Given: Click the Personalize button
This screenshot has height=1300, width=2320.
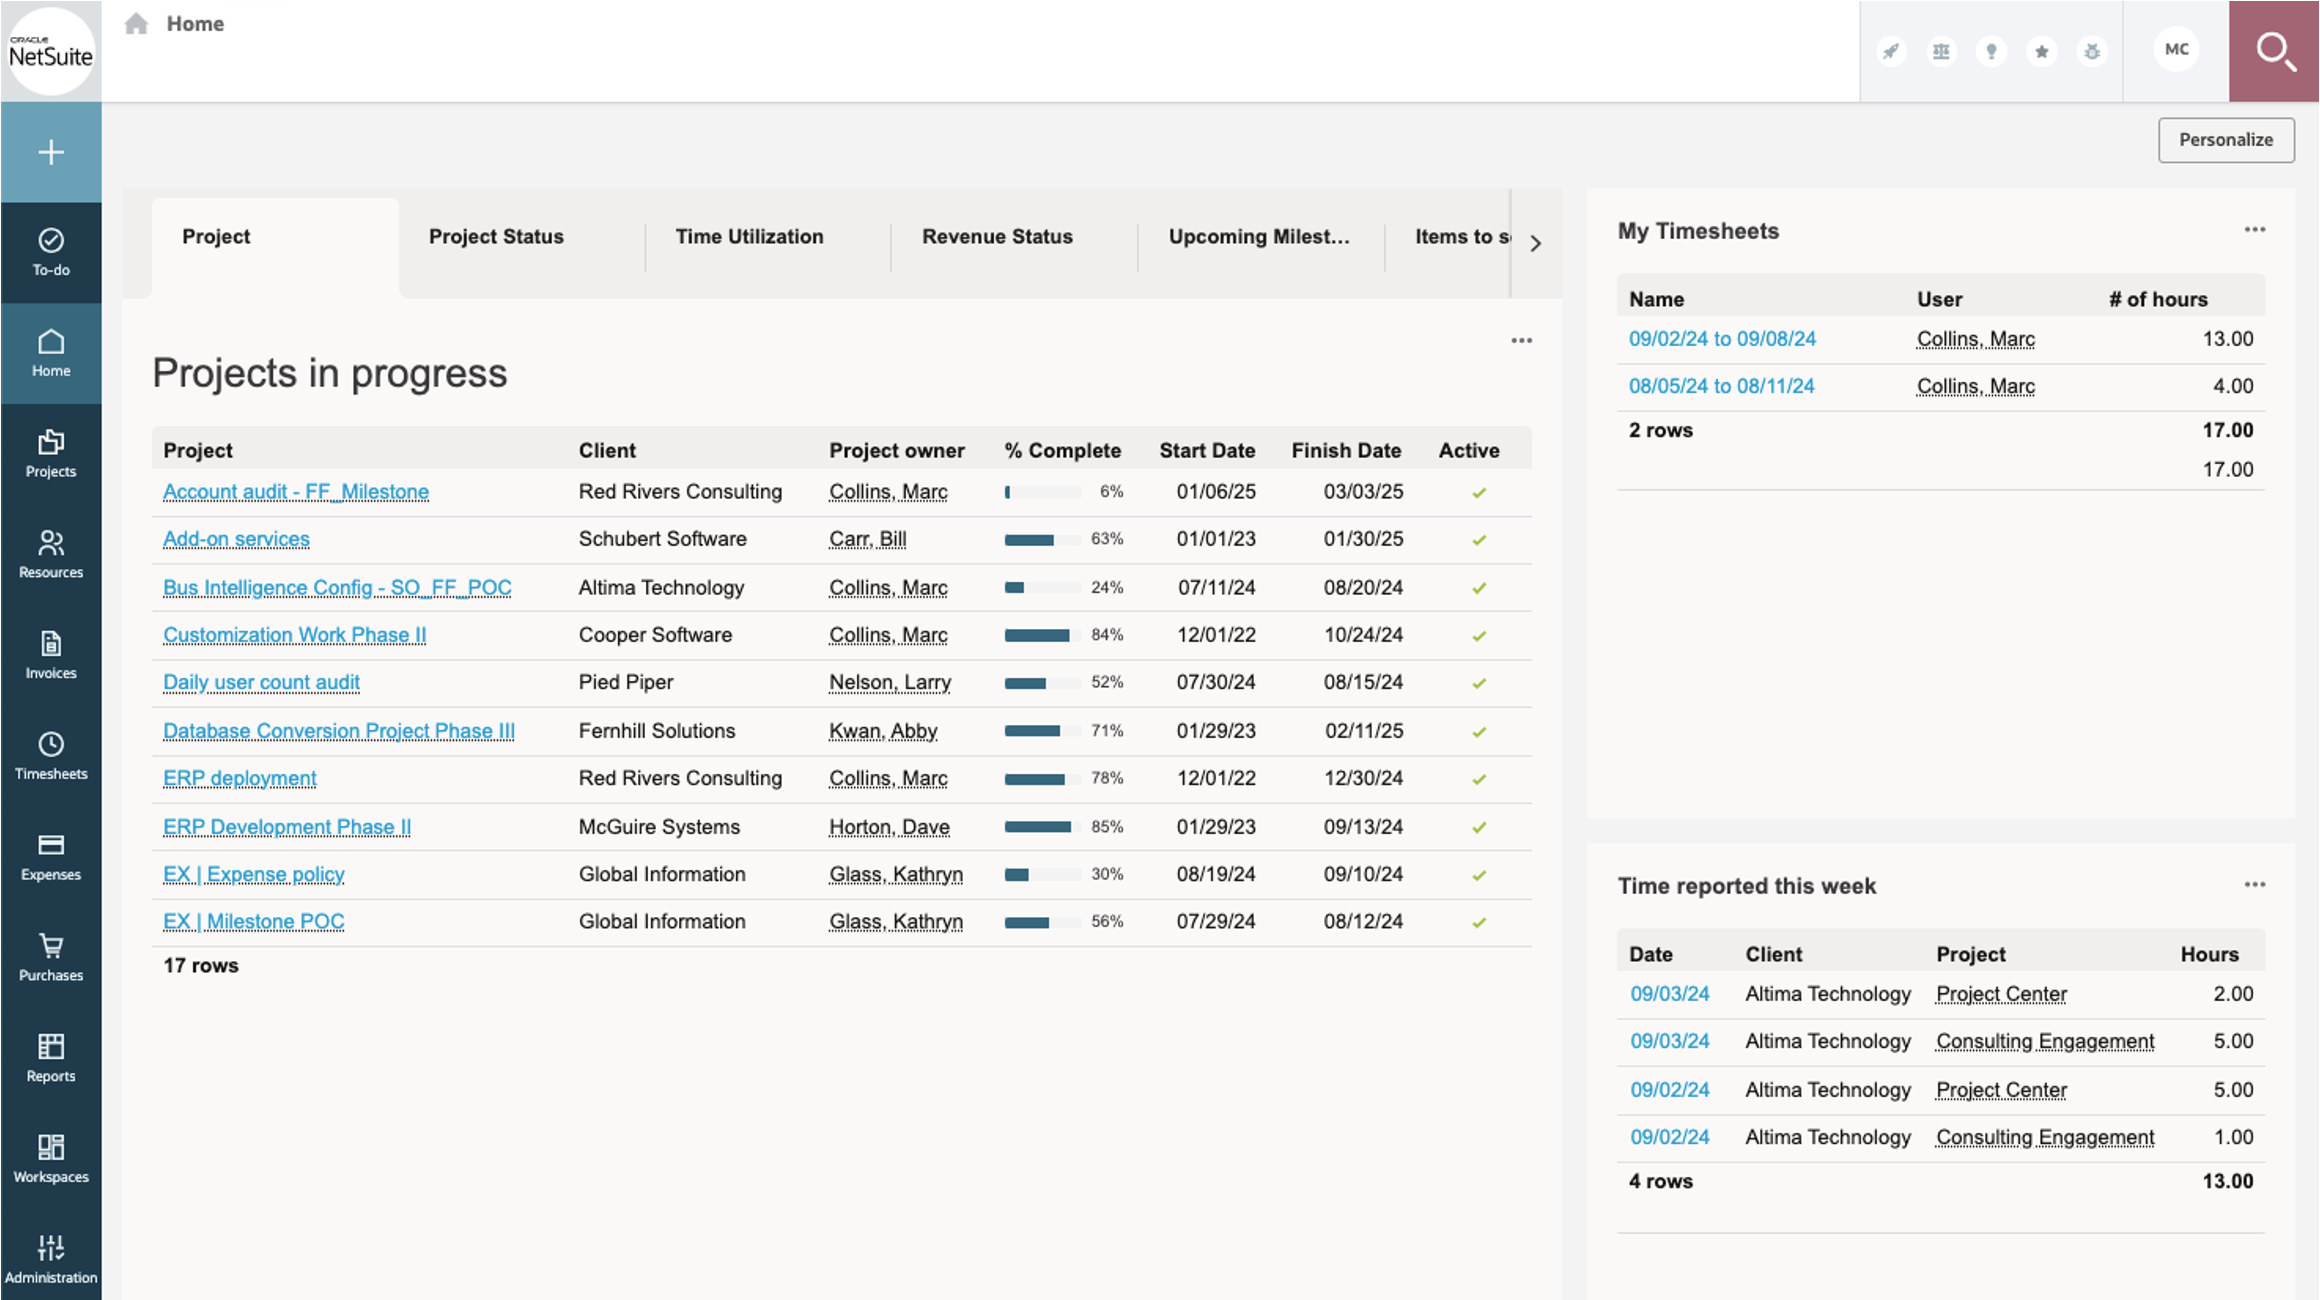Looking at the screenshot, I should point(2225,140).
